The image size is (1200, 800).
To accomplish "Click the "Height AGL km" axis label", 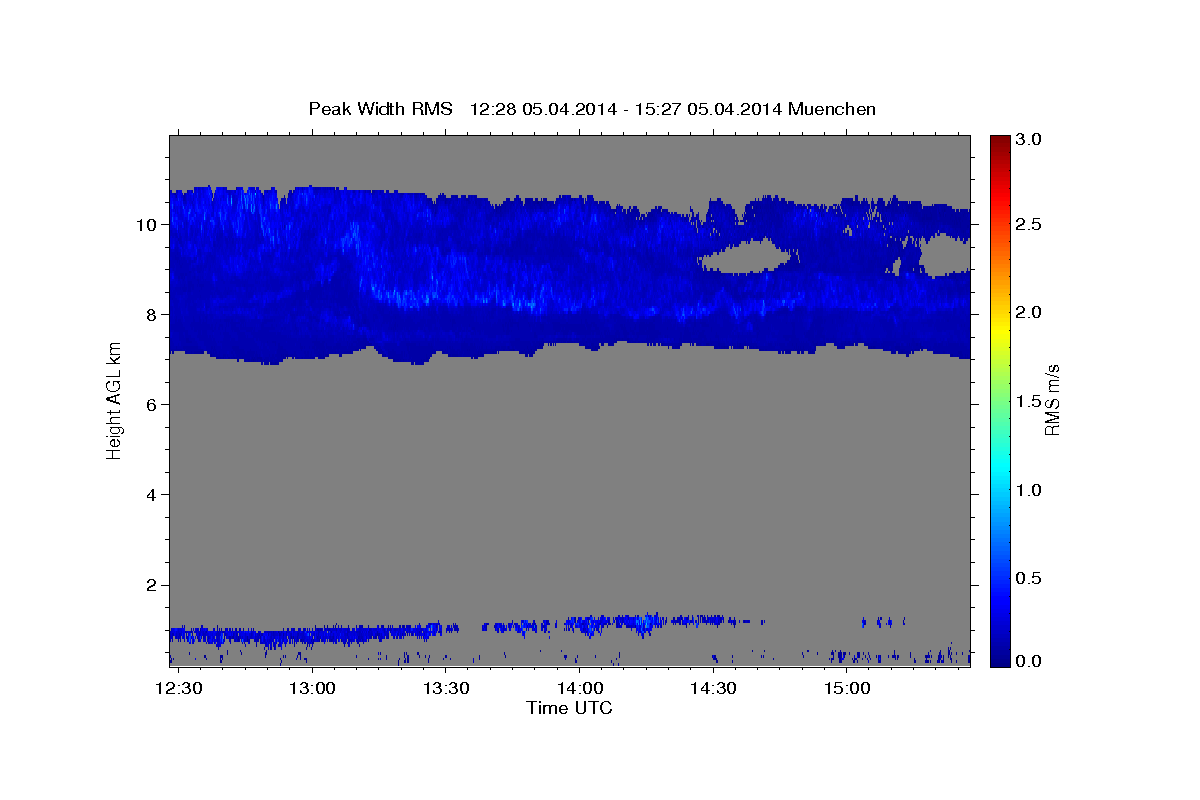I will point(115,400).
